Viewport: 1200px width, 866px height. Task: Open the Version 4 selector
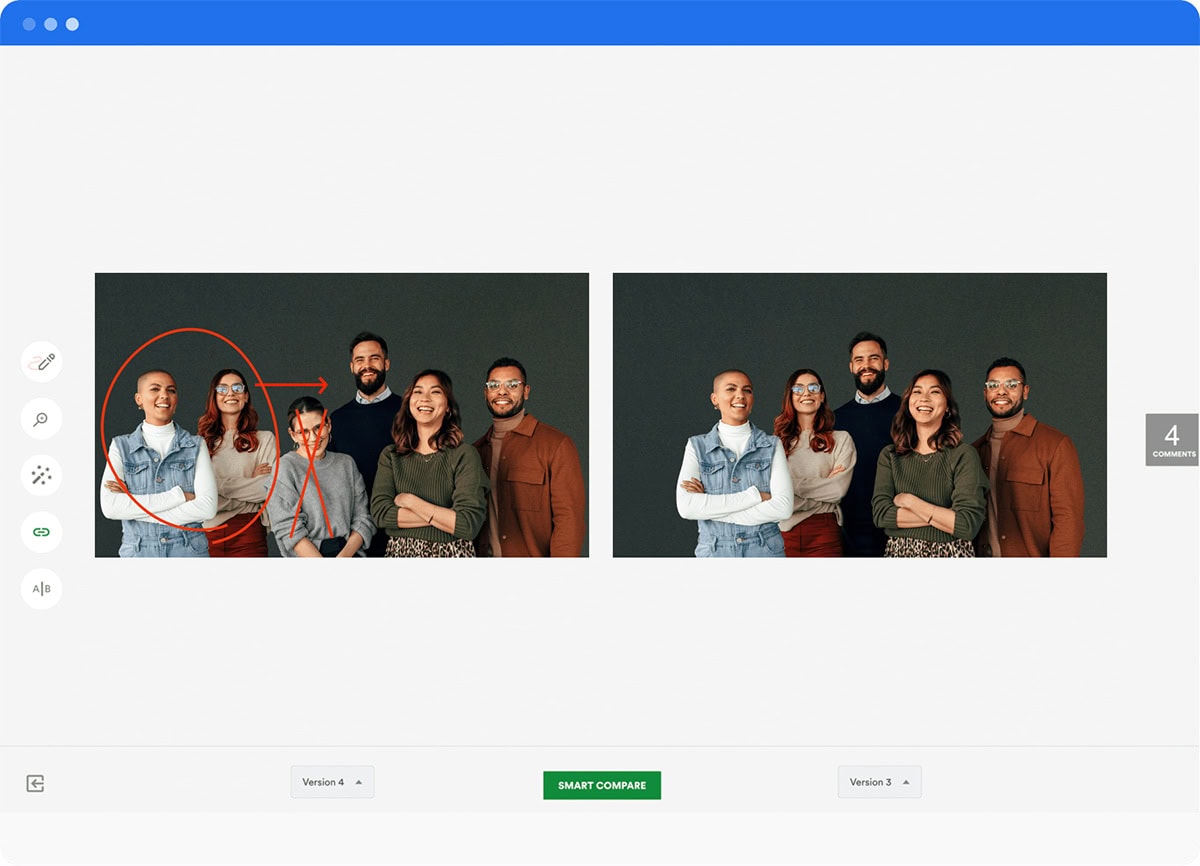point(331,781)
